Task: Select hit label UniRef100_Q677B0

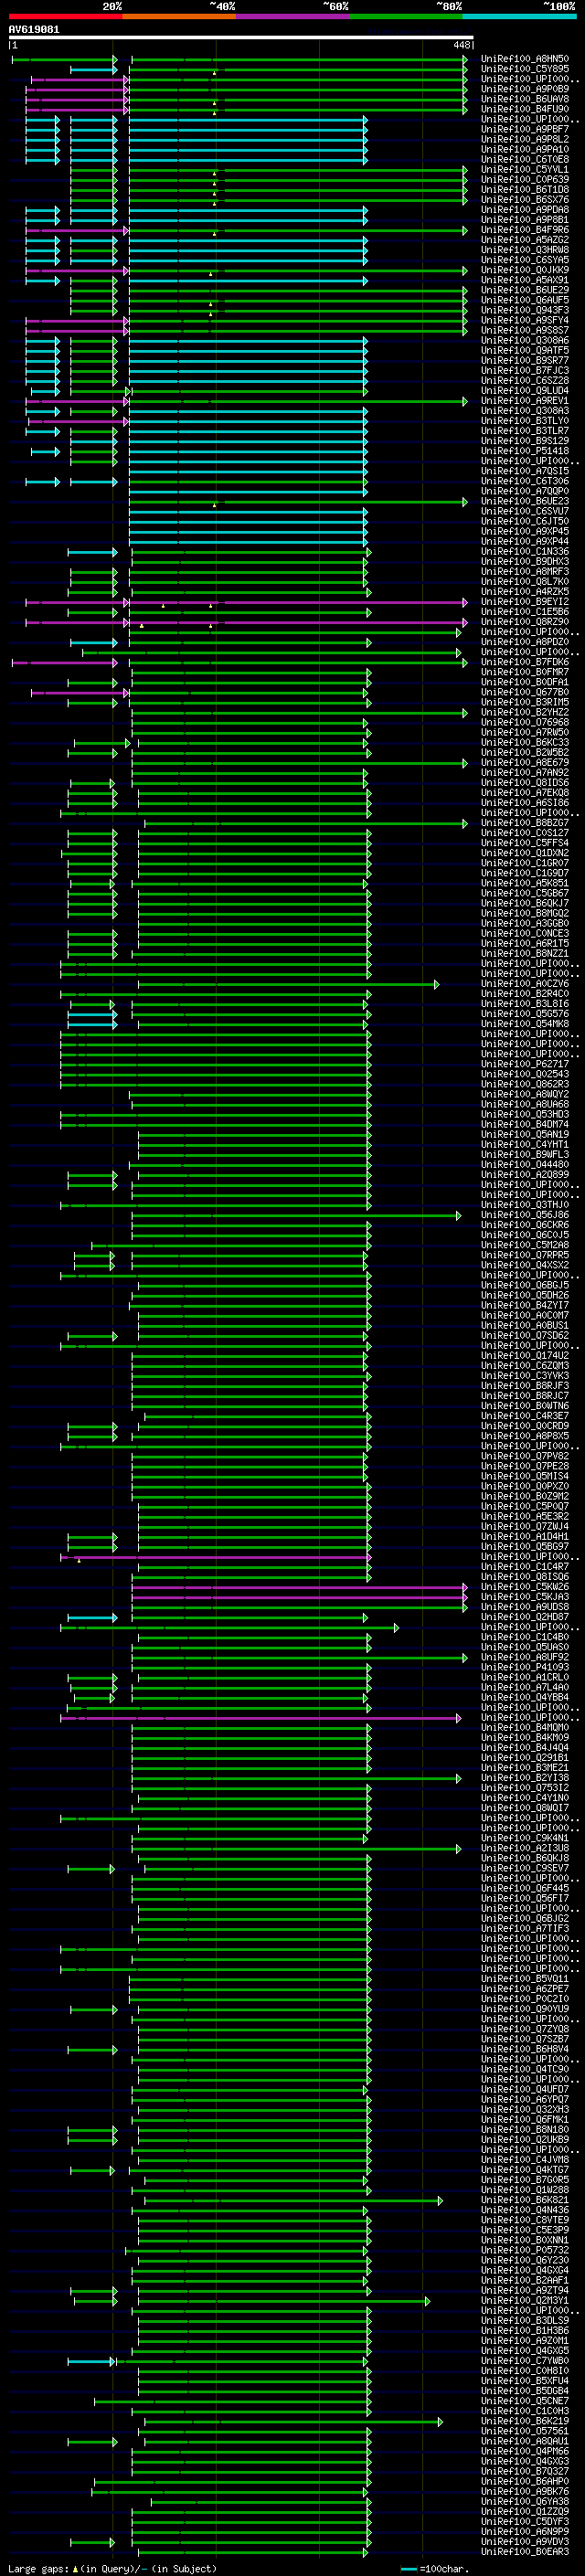Action: click(525, 692)
